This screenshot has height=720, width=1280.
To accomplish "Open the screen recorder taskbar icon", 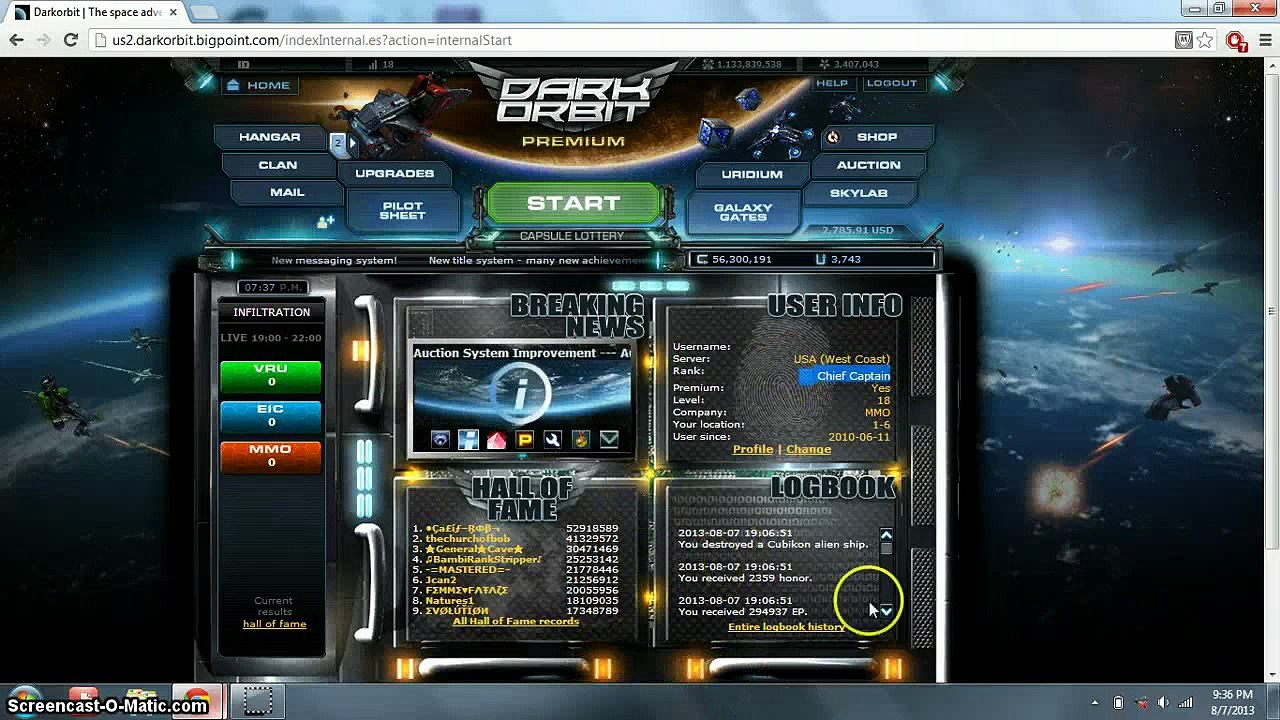I will [257, 701].
